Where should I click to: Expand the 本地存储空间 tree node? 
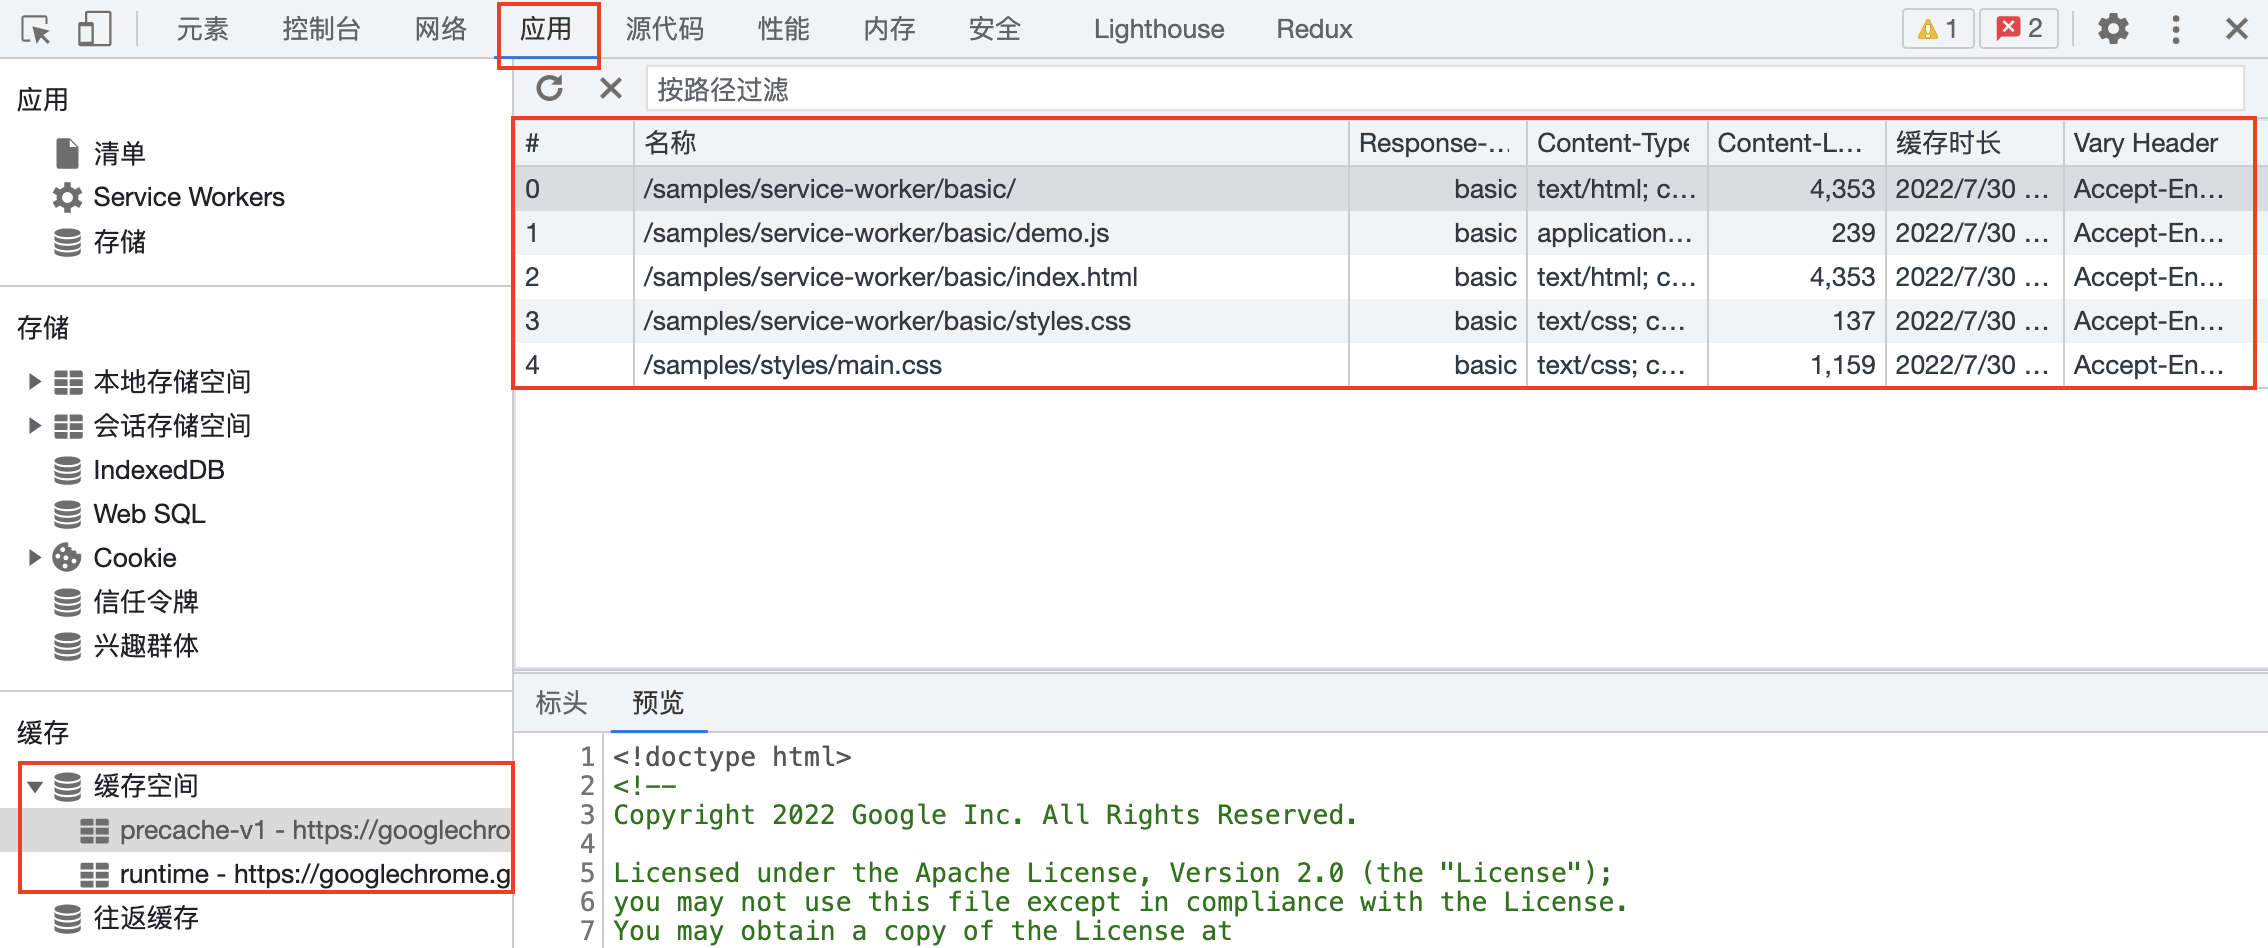pos(34,381)
